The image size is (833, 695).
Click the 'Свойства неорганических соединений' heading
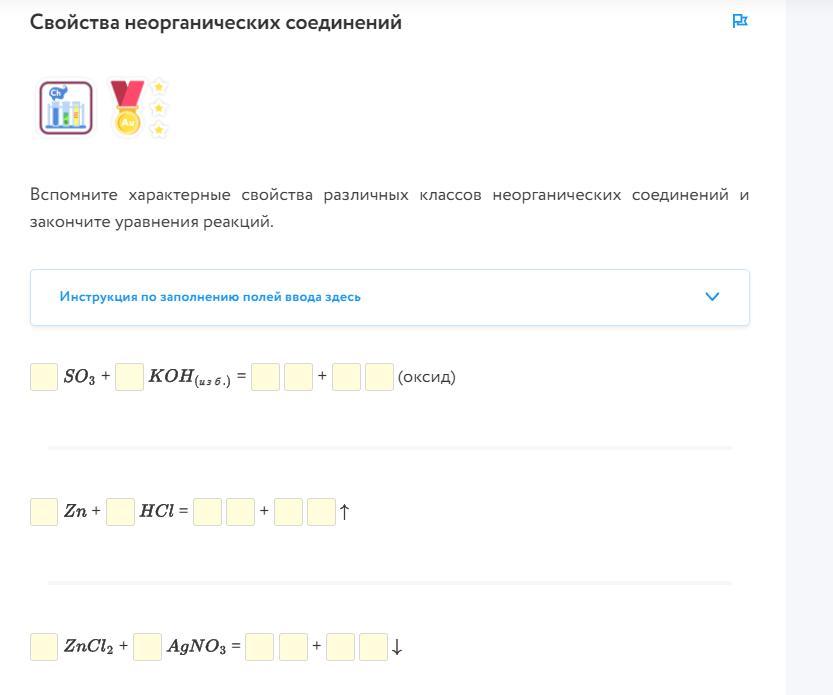coord(216,22)
